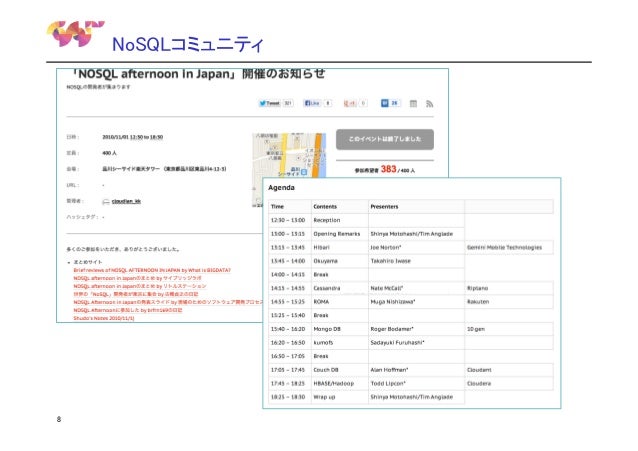Click the Contents column header
This screenshot has width=638, height=451.
tap(340, 206)
